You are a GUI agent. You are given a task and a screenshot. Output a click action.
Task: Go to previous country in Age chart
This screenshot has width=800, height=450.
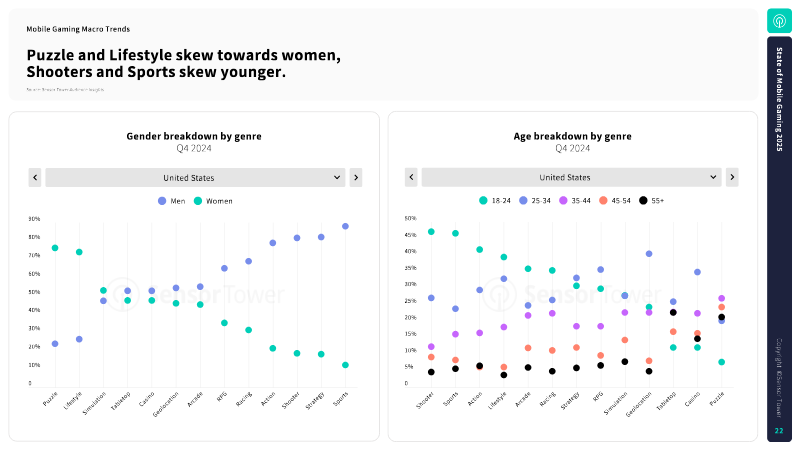[x=411, y=177]
